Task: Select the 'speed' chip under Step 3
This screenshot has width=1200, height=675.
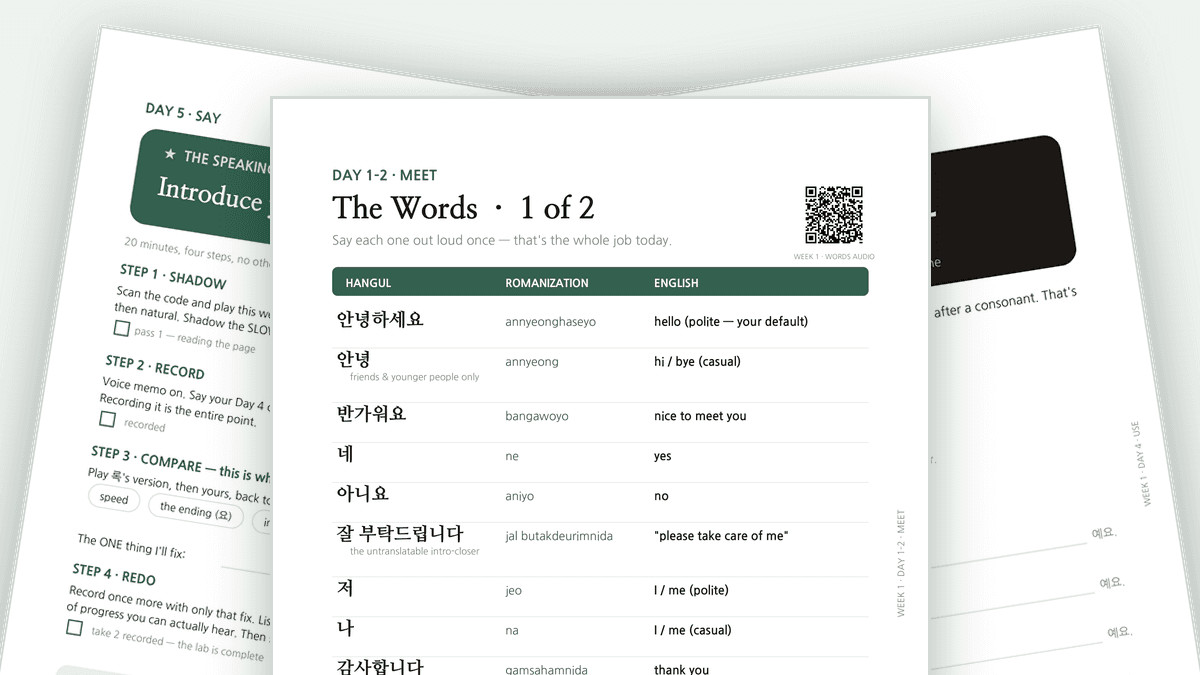Action: pyautogui.click(x=114, y=498)
